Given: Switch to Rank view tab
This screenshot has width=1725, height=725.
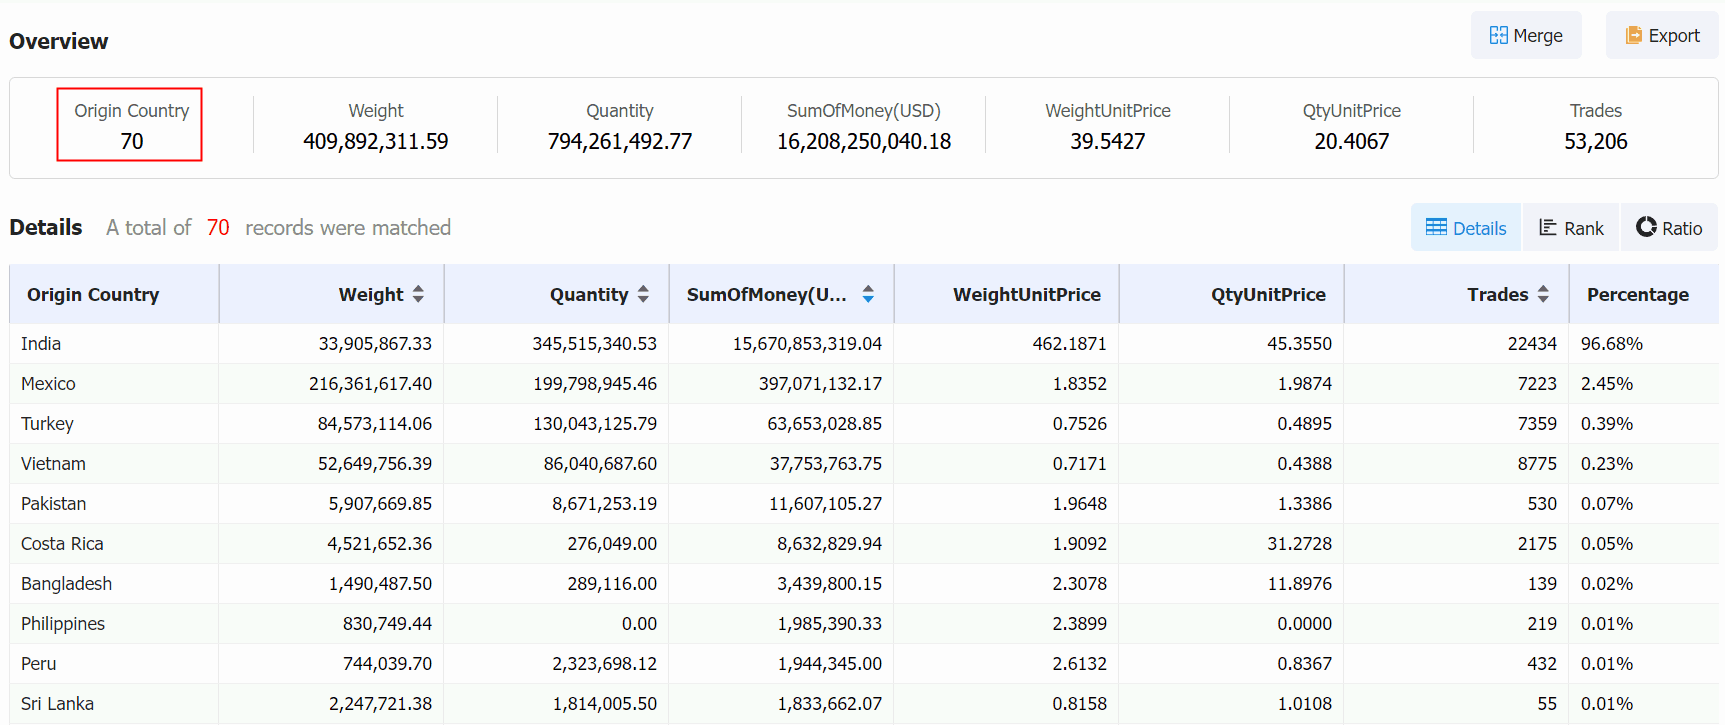Looking at the screenshot, I should (x=1571, y=228).
